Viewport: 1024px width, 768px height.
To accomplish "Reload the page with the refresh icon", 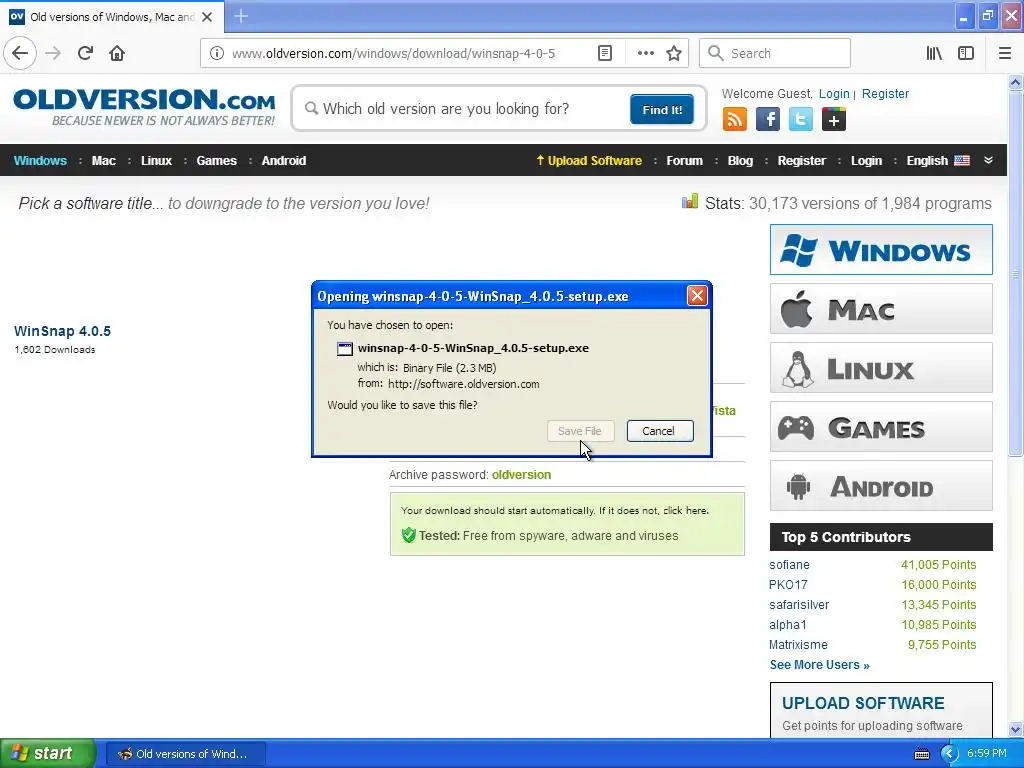I will coord(85,53).
